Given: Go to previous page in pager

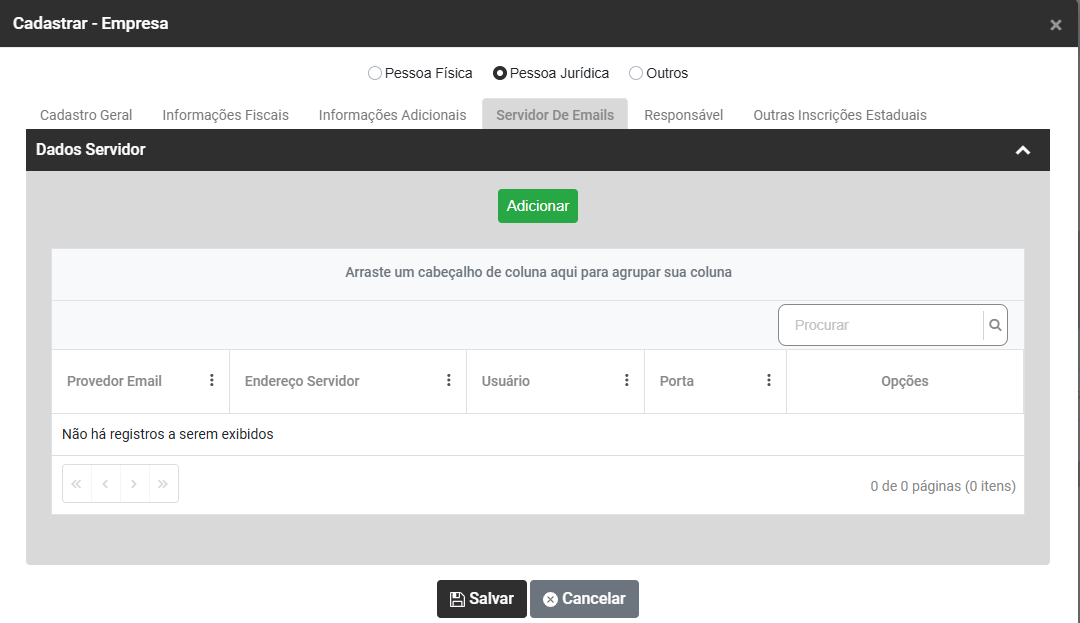Looking at the screenshot, I should 105,484.
